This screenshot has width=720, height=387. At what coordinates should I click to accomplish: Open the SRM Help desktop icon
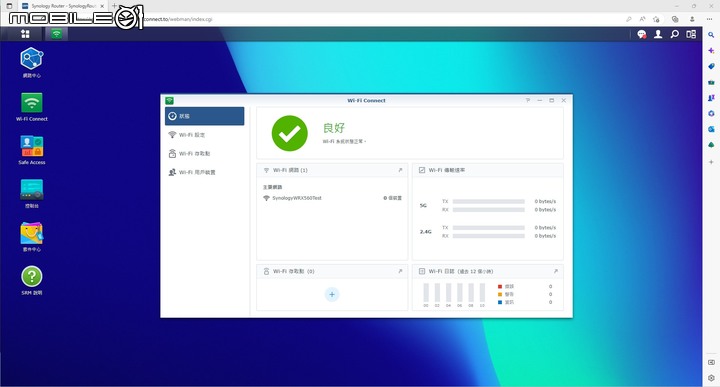tap(32, 276)
